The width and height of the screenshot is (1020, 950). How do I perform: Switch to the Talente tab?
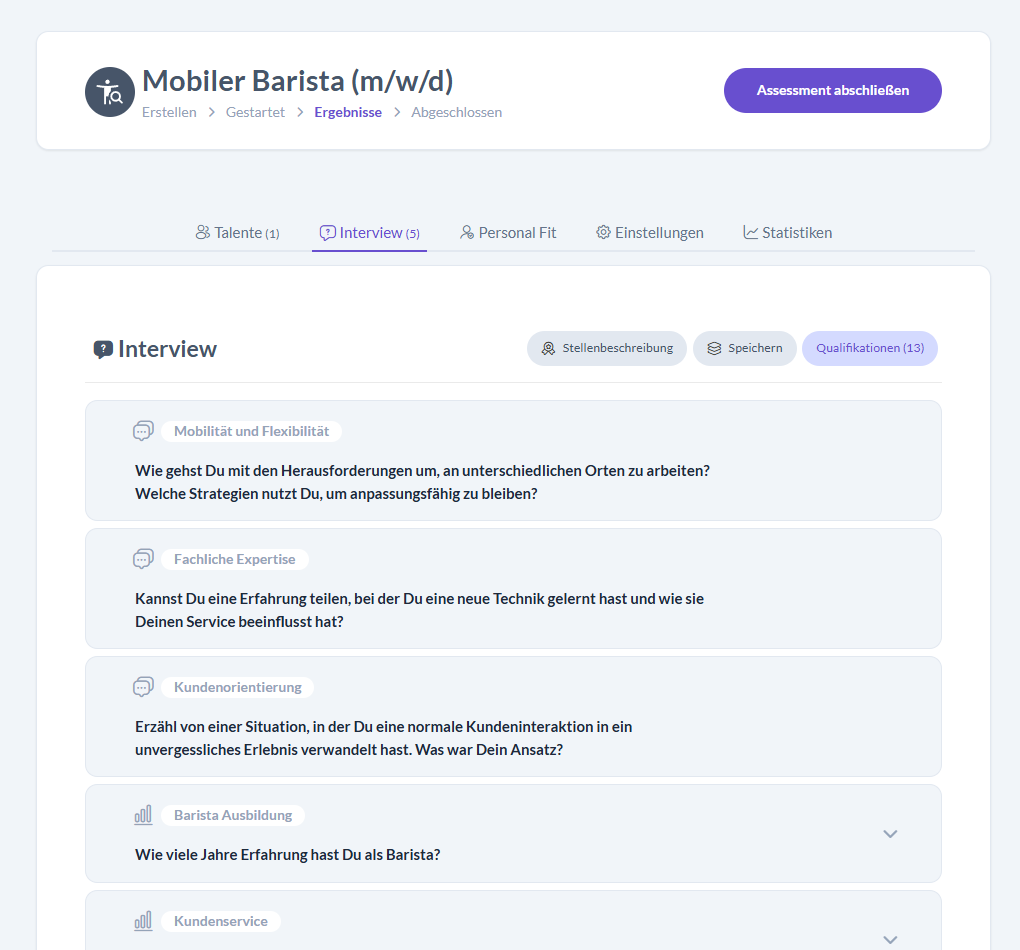click(x=237, y=232)
